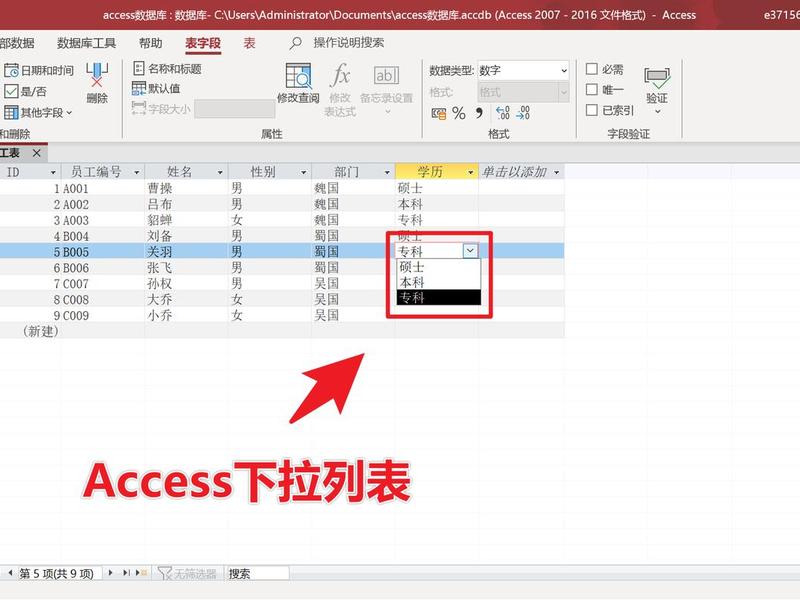This screenshot has height=600, width=800.
Task: Open the 员工编号 column filter arrow
Action: pos(136,172)
